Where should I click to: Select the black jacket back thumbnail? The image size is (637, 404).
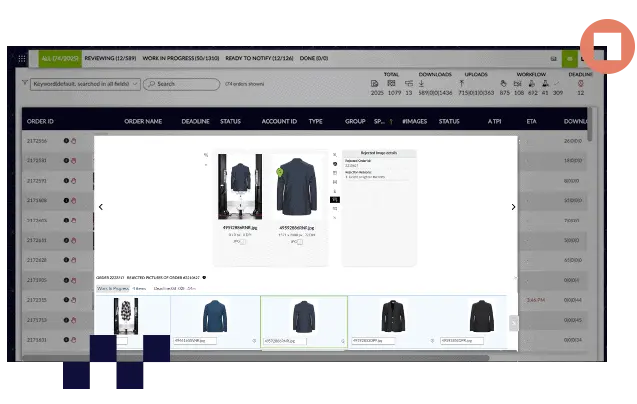[481, 316]
